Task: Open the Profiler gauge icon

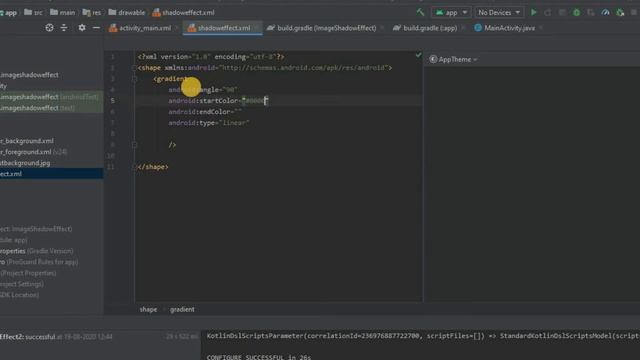Action: coord(605,13)
